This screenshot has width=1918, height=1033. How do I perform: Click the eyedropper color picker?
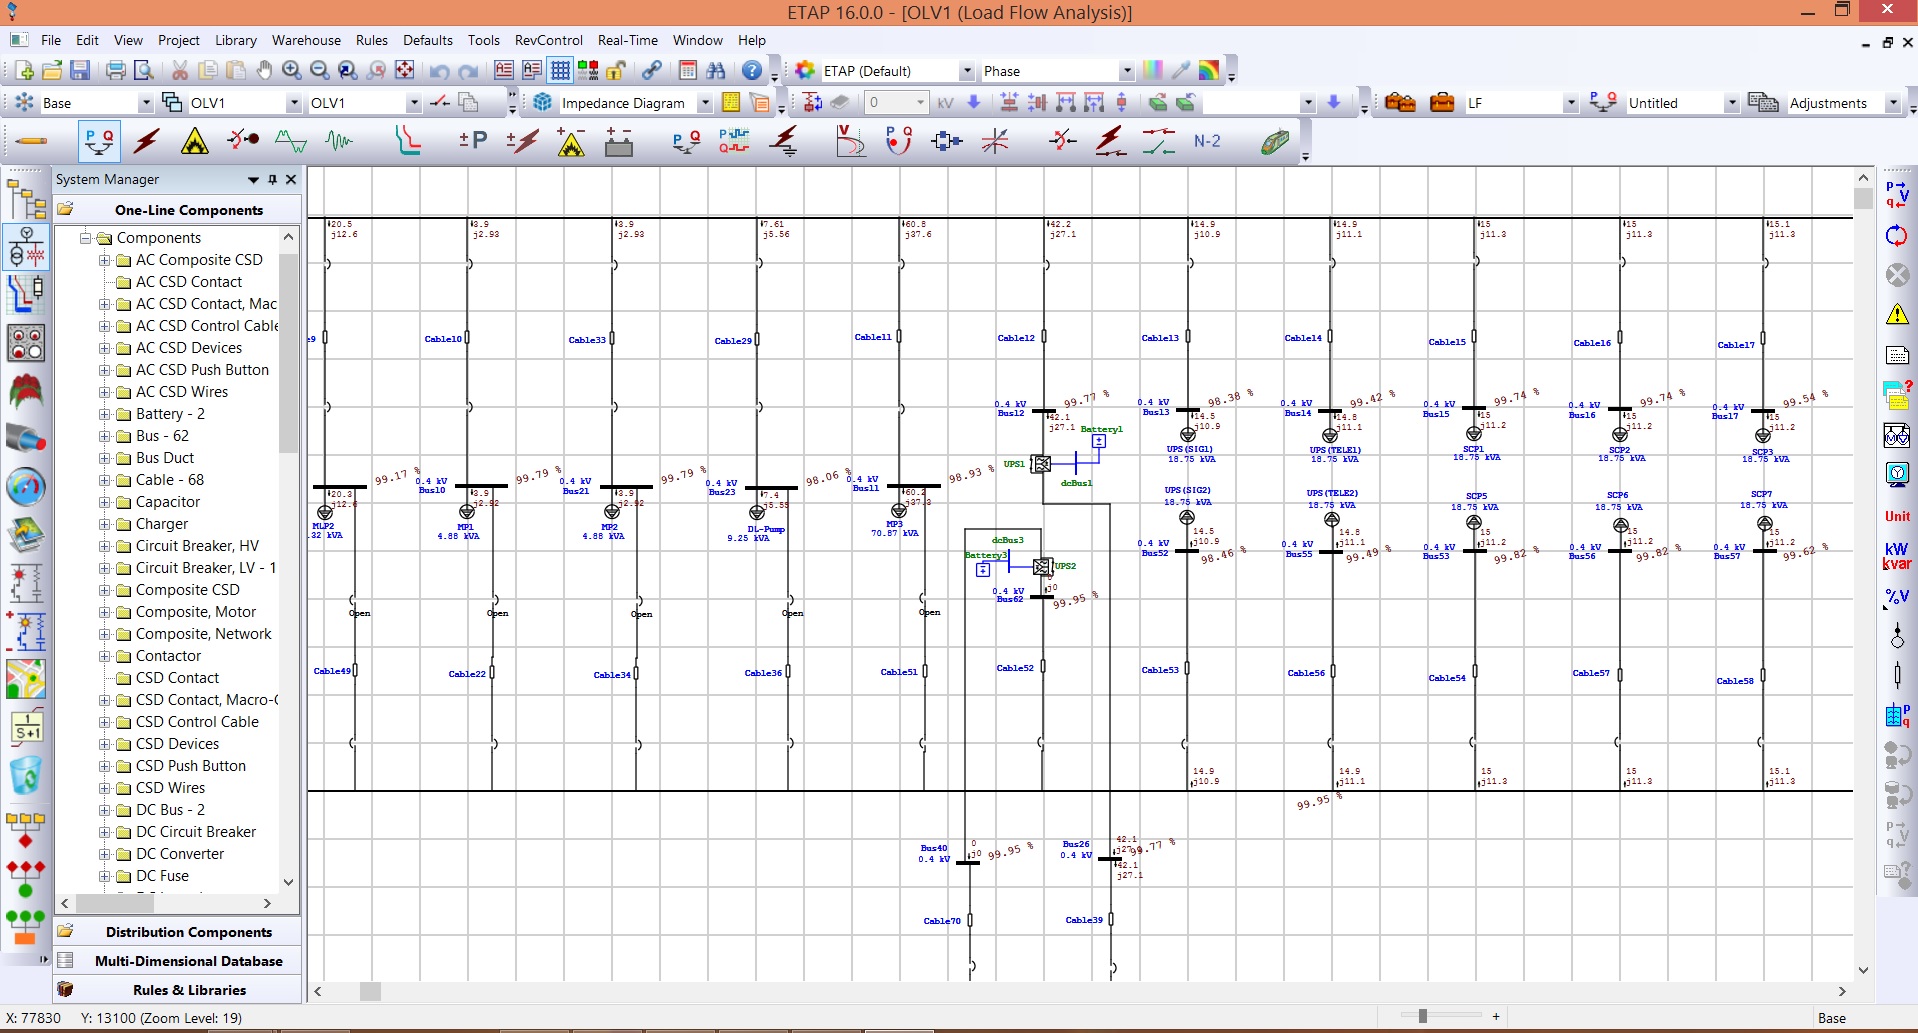point(1181,70)
